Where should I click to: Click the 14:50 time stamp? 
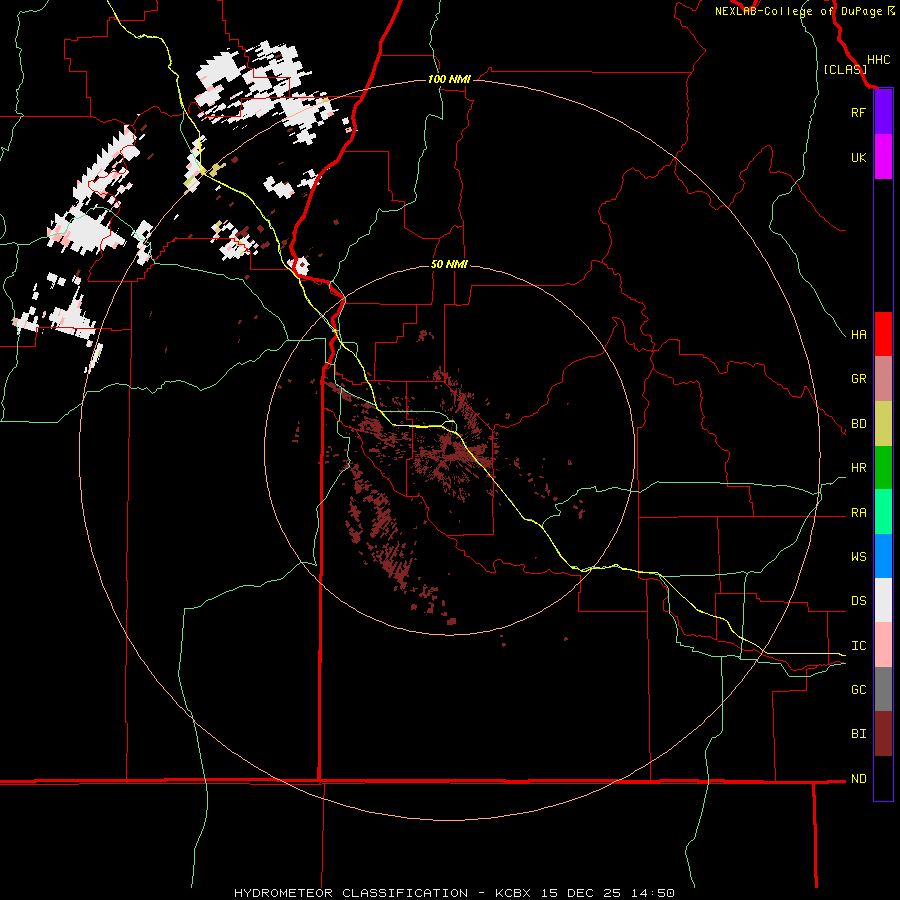click(x=652, y=893)
